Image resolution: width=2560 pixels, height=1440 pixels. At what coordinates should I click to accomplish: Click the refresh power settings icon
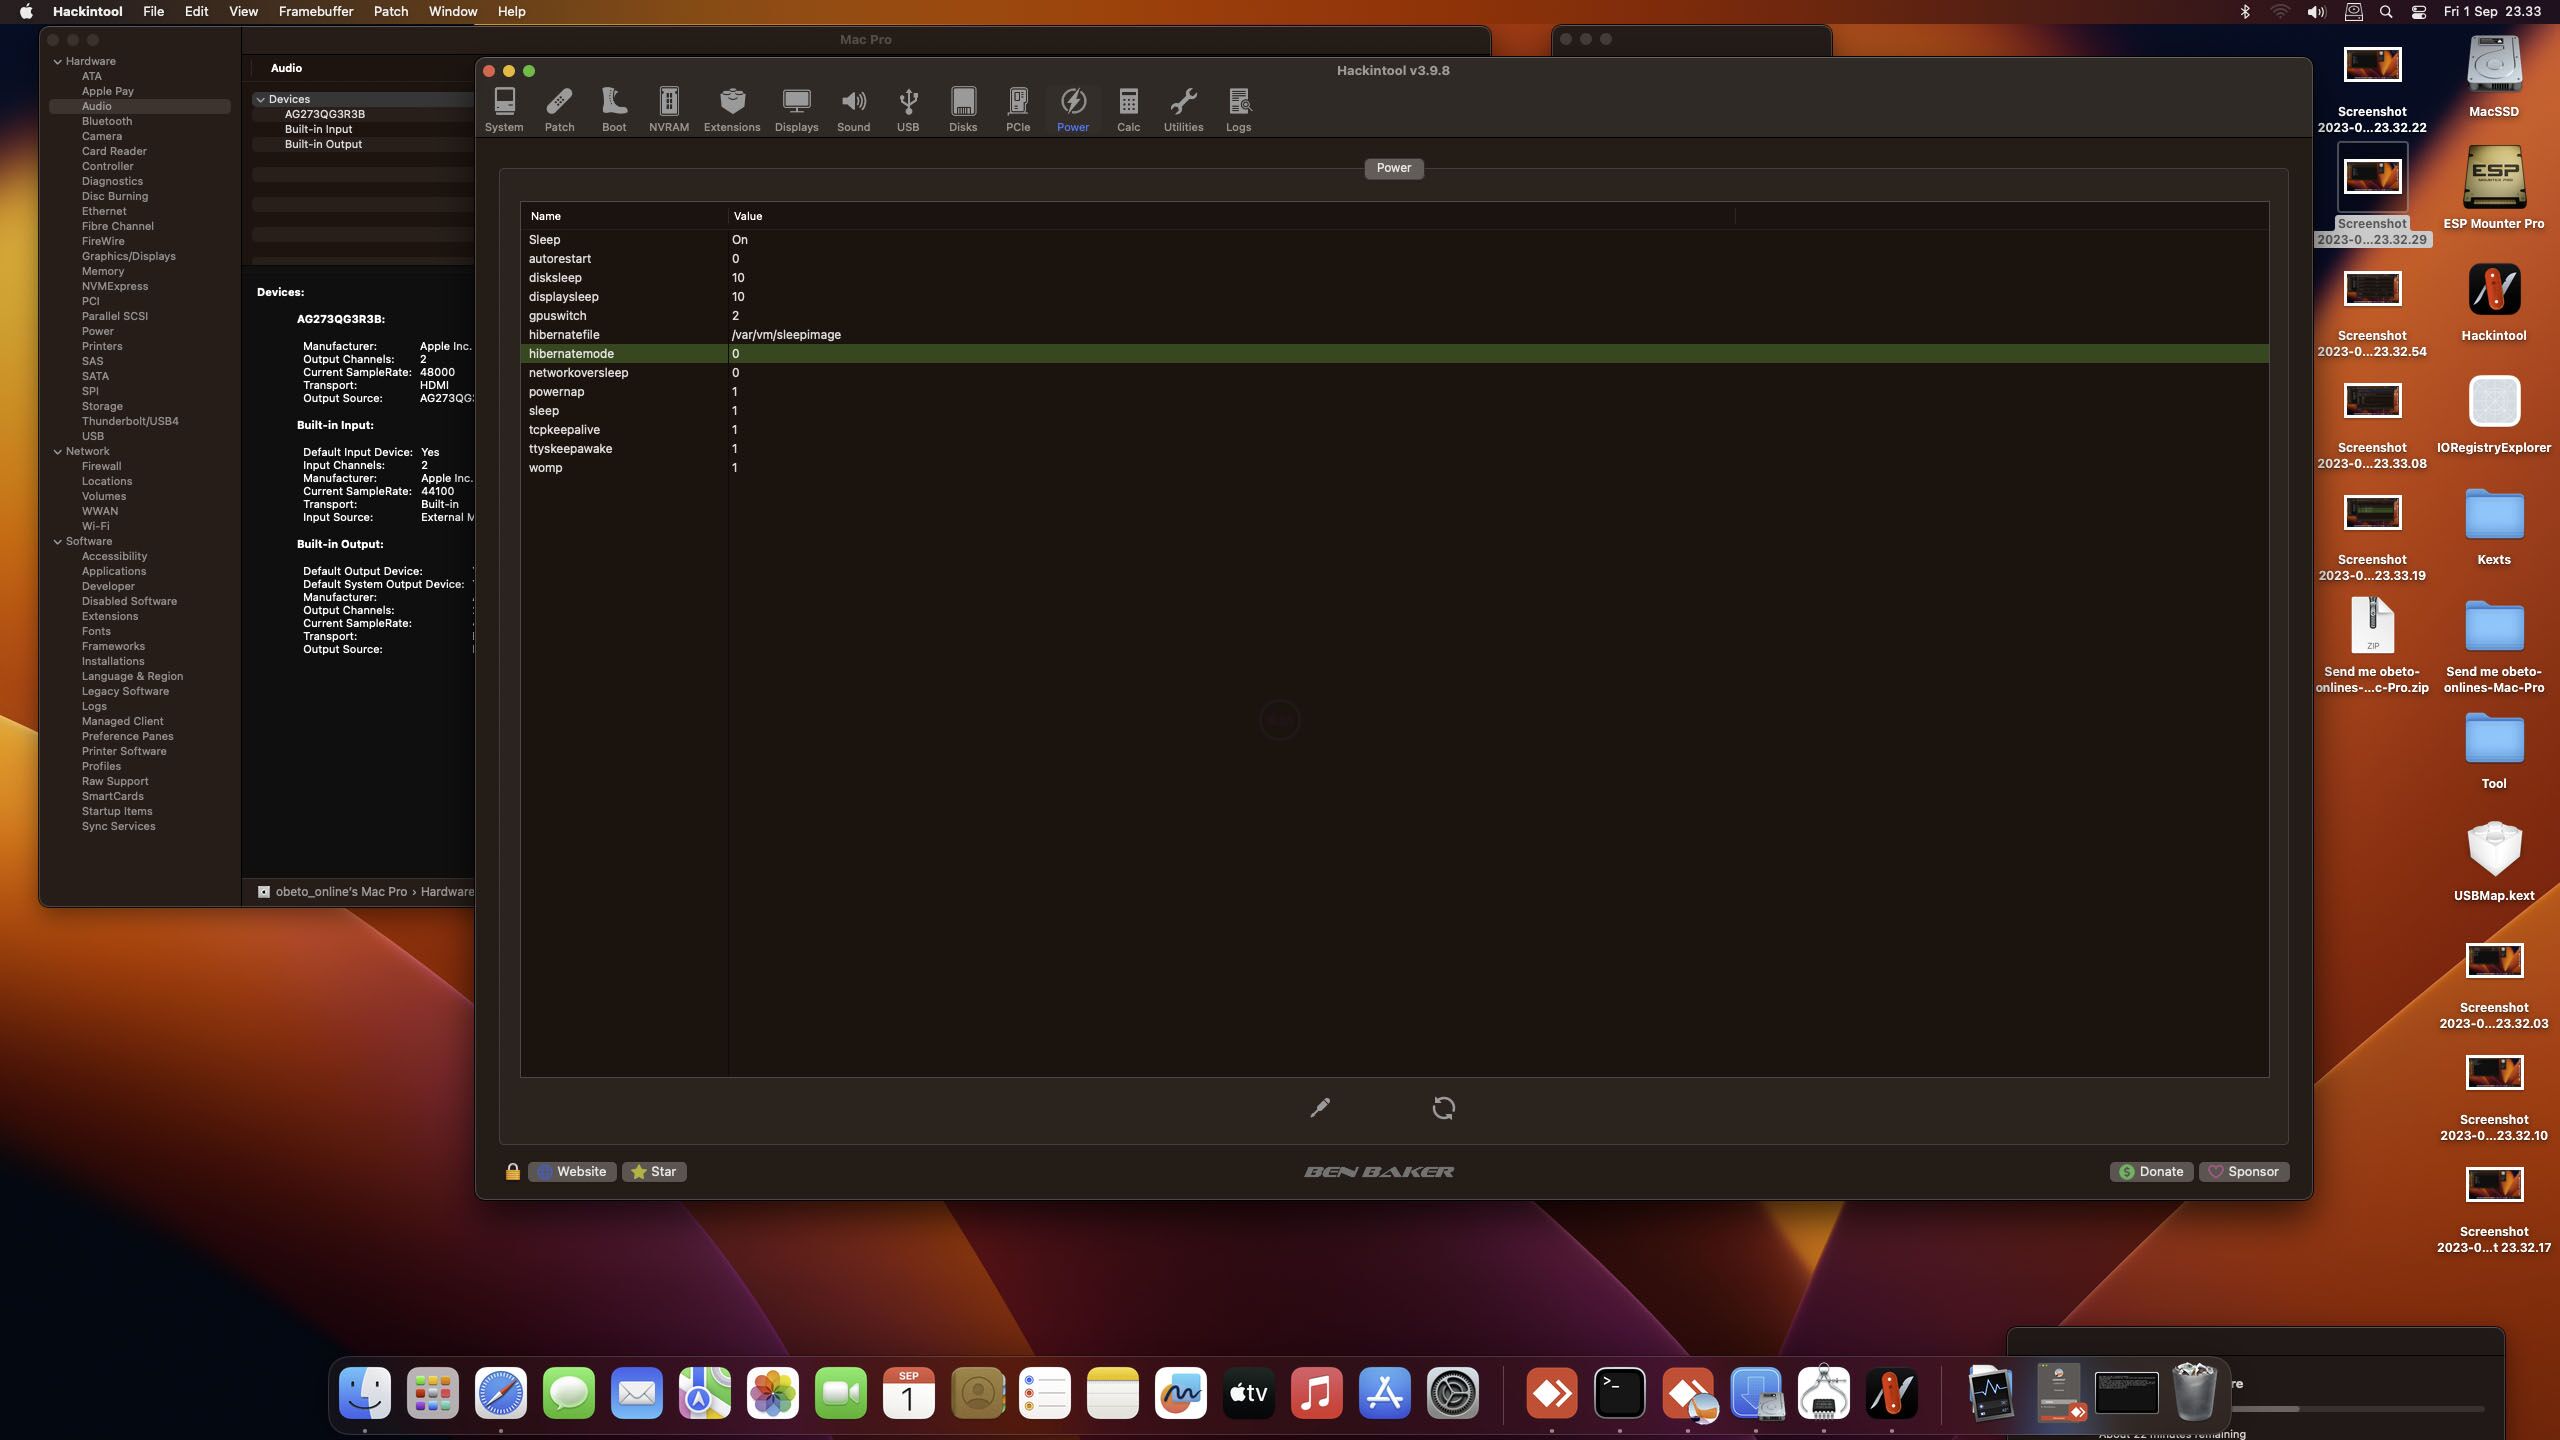point(1443,1107)
